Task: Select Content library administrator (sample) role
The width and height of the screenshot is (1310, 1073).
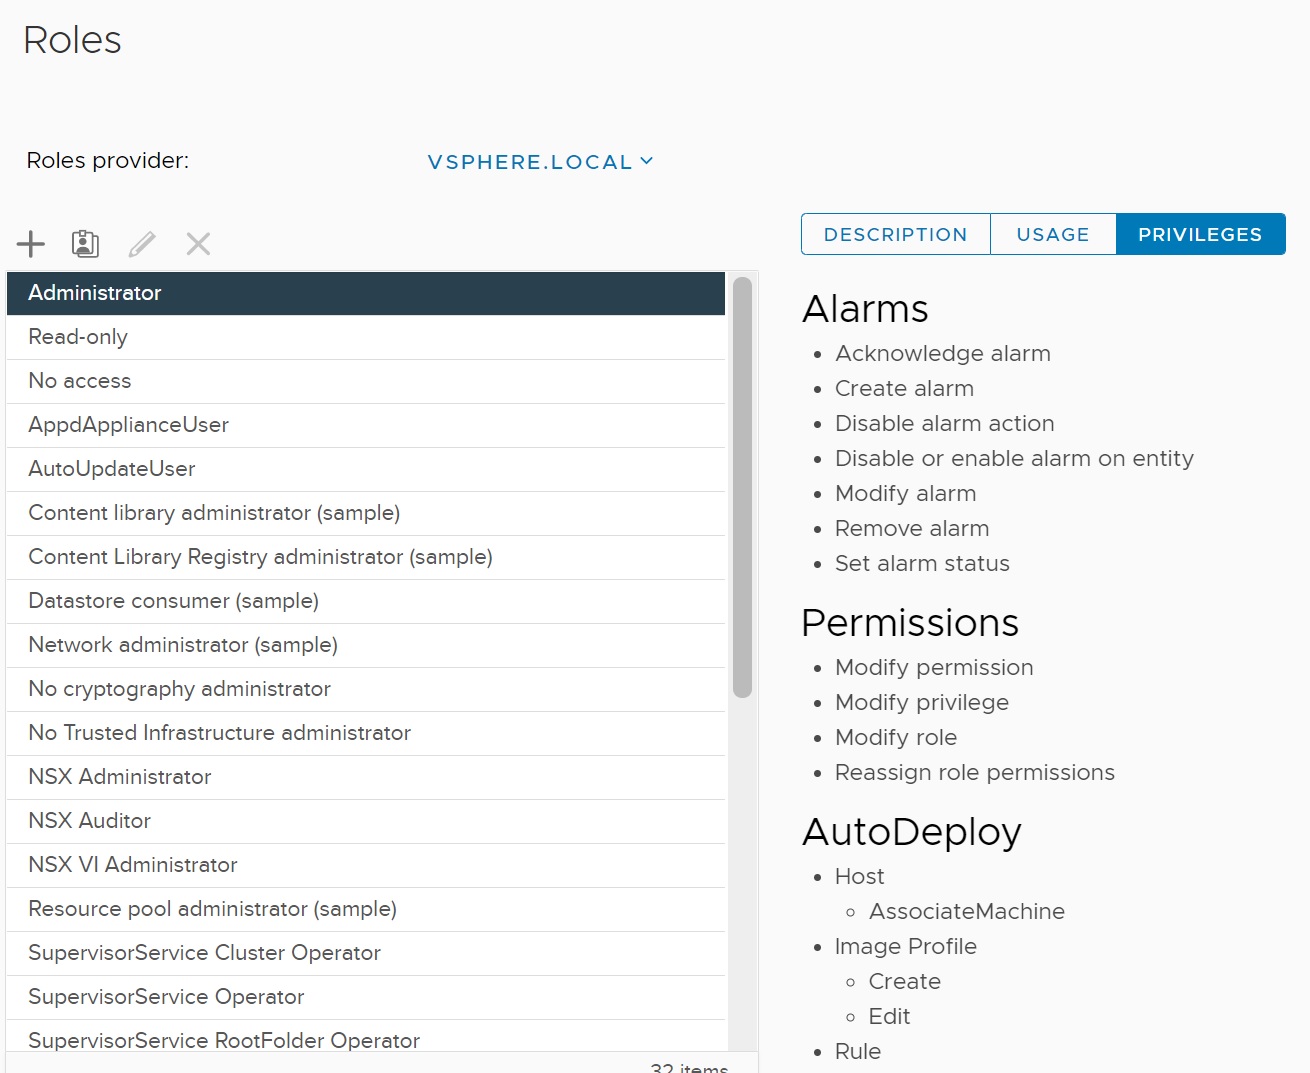Action: [x=366, y=513]
